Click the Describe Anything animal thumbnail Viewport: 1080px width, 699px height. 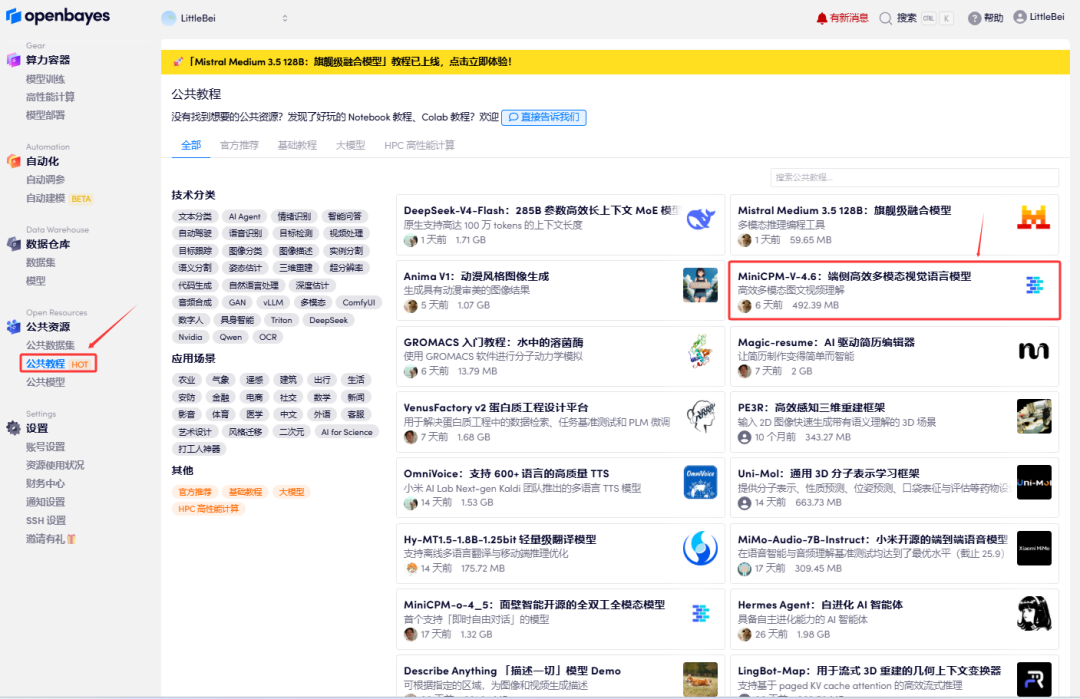[x=700, y=679]
